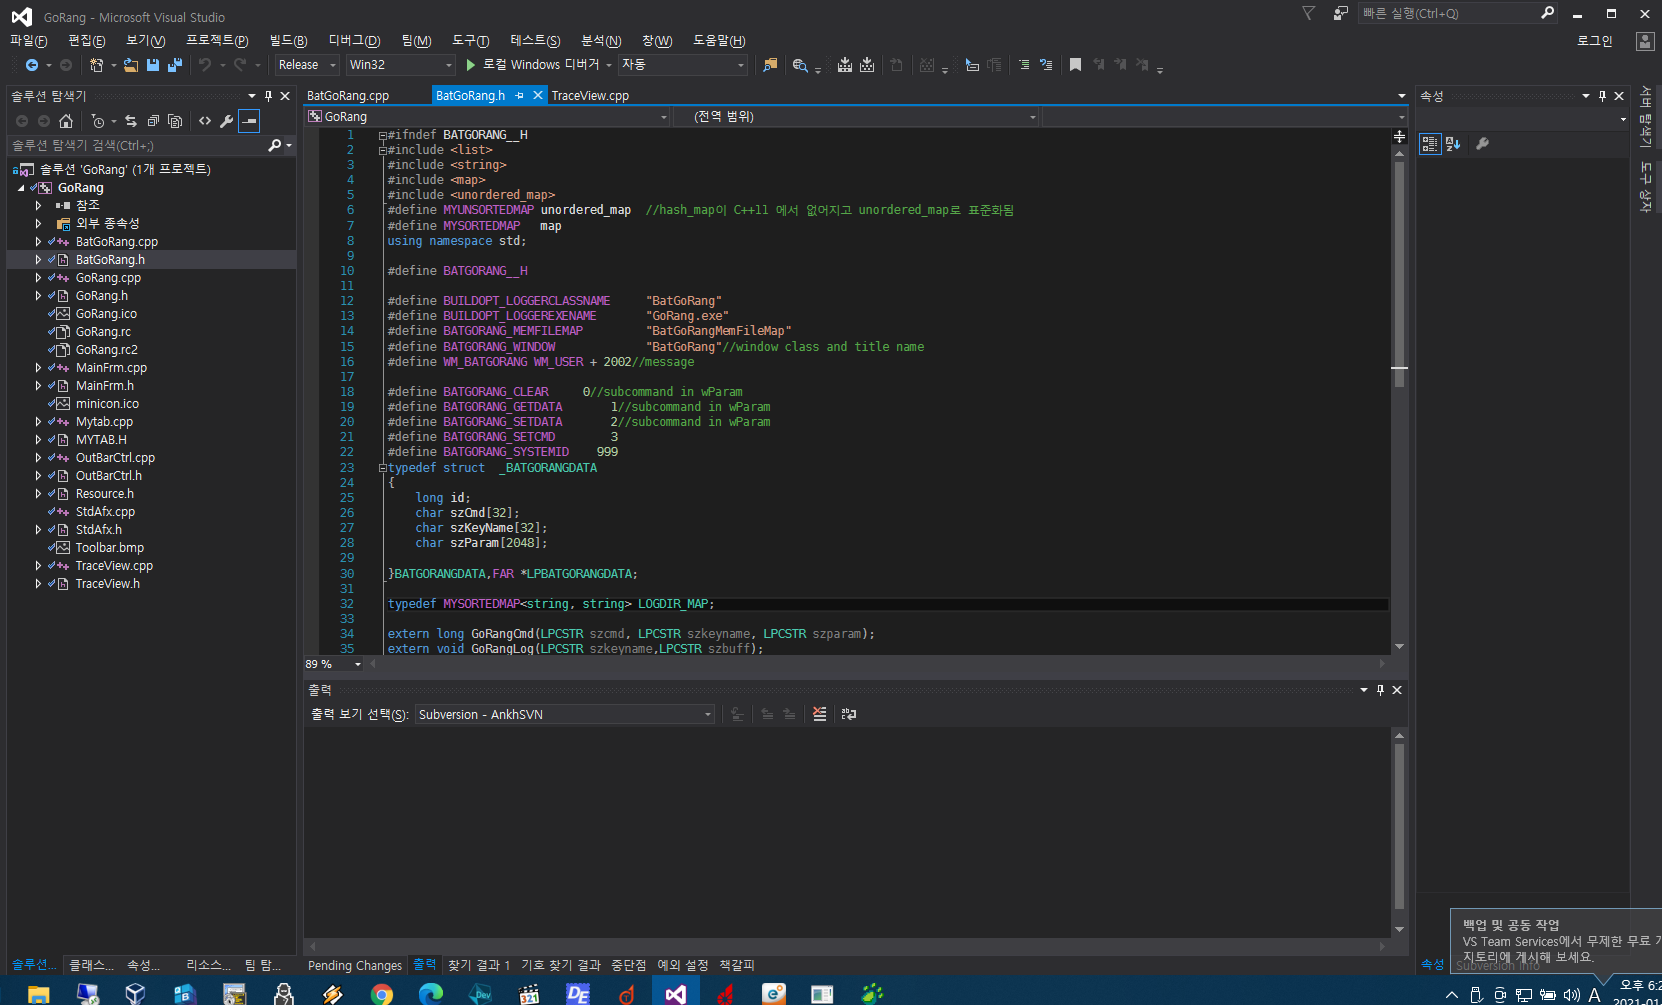This screenshot has width=1662, height=1005.
Task: Click the feedback icon near Quick Launch
Action: click(x=1341, y=13)
